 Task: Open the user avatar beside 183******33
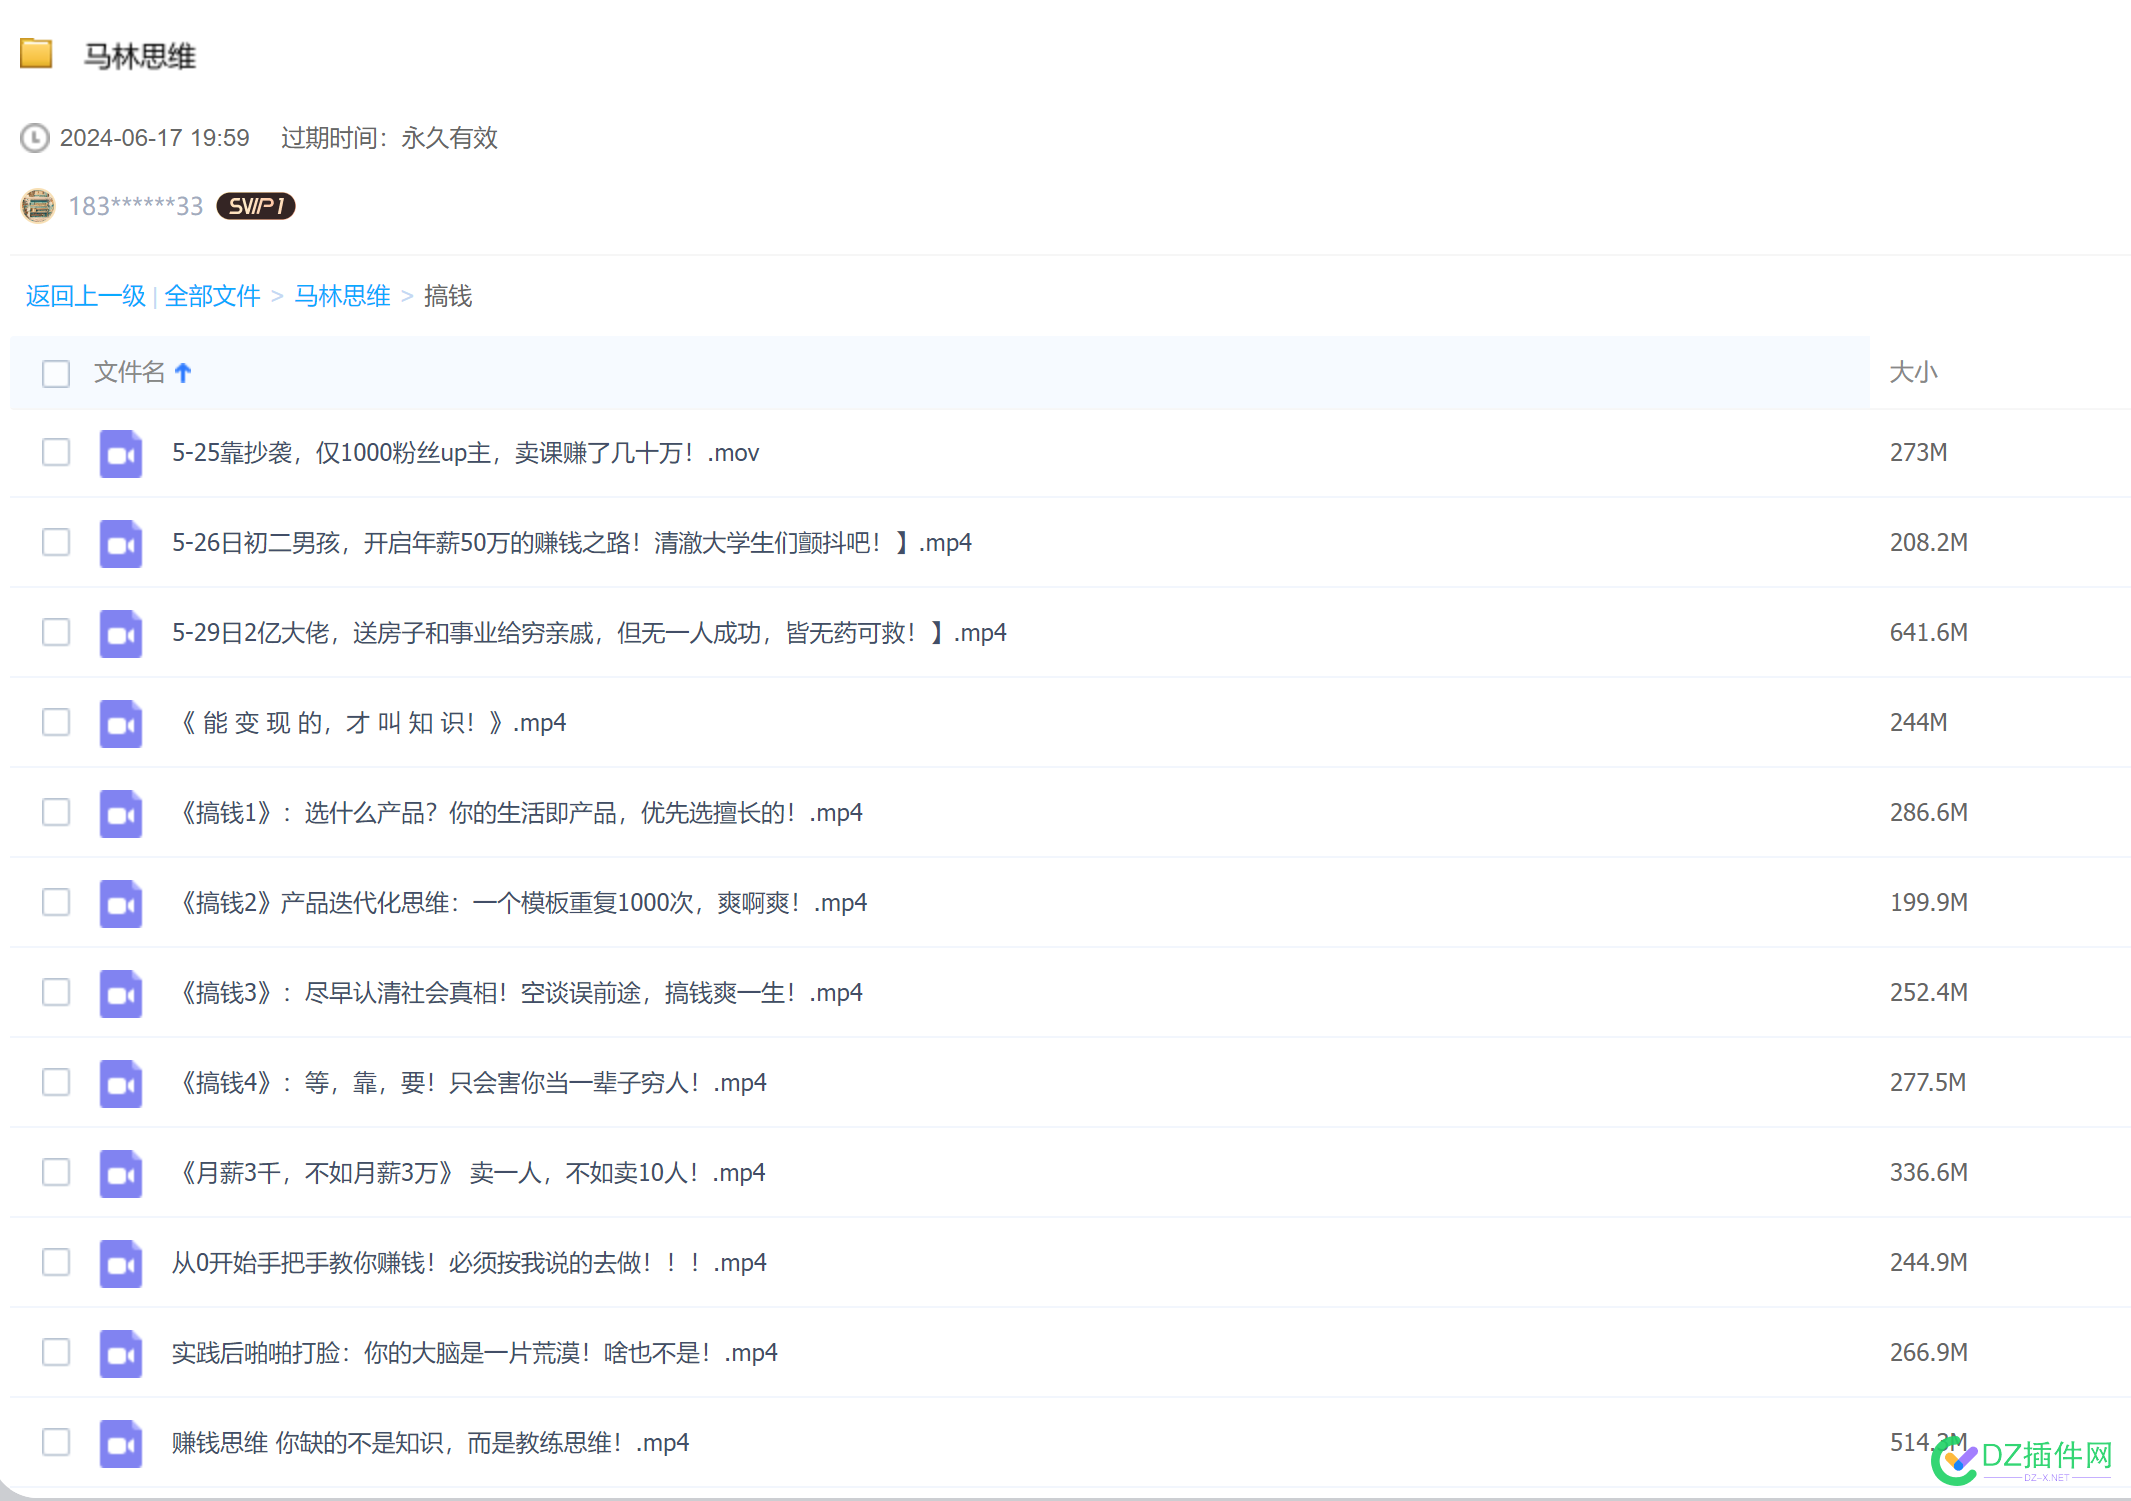[x=38, y=206]
